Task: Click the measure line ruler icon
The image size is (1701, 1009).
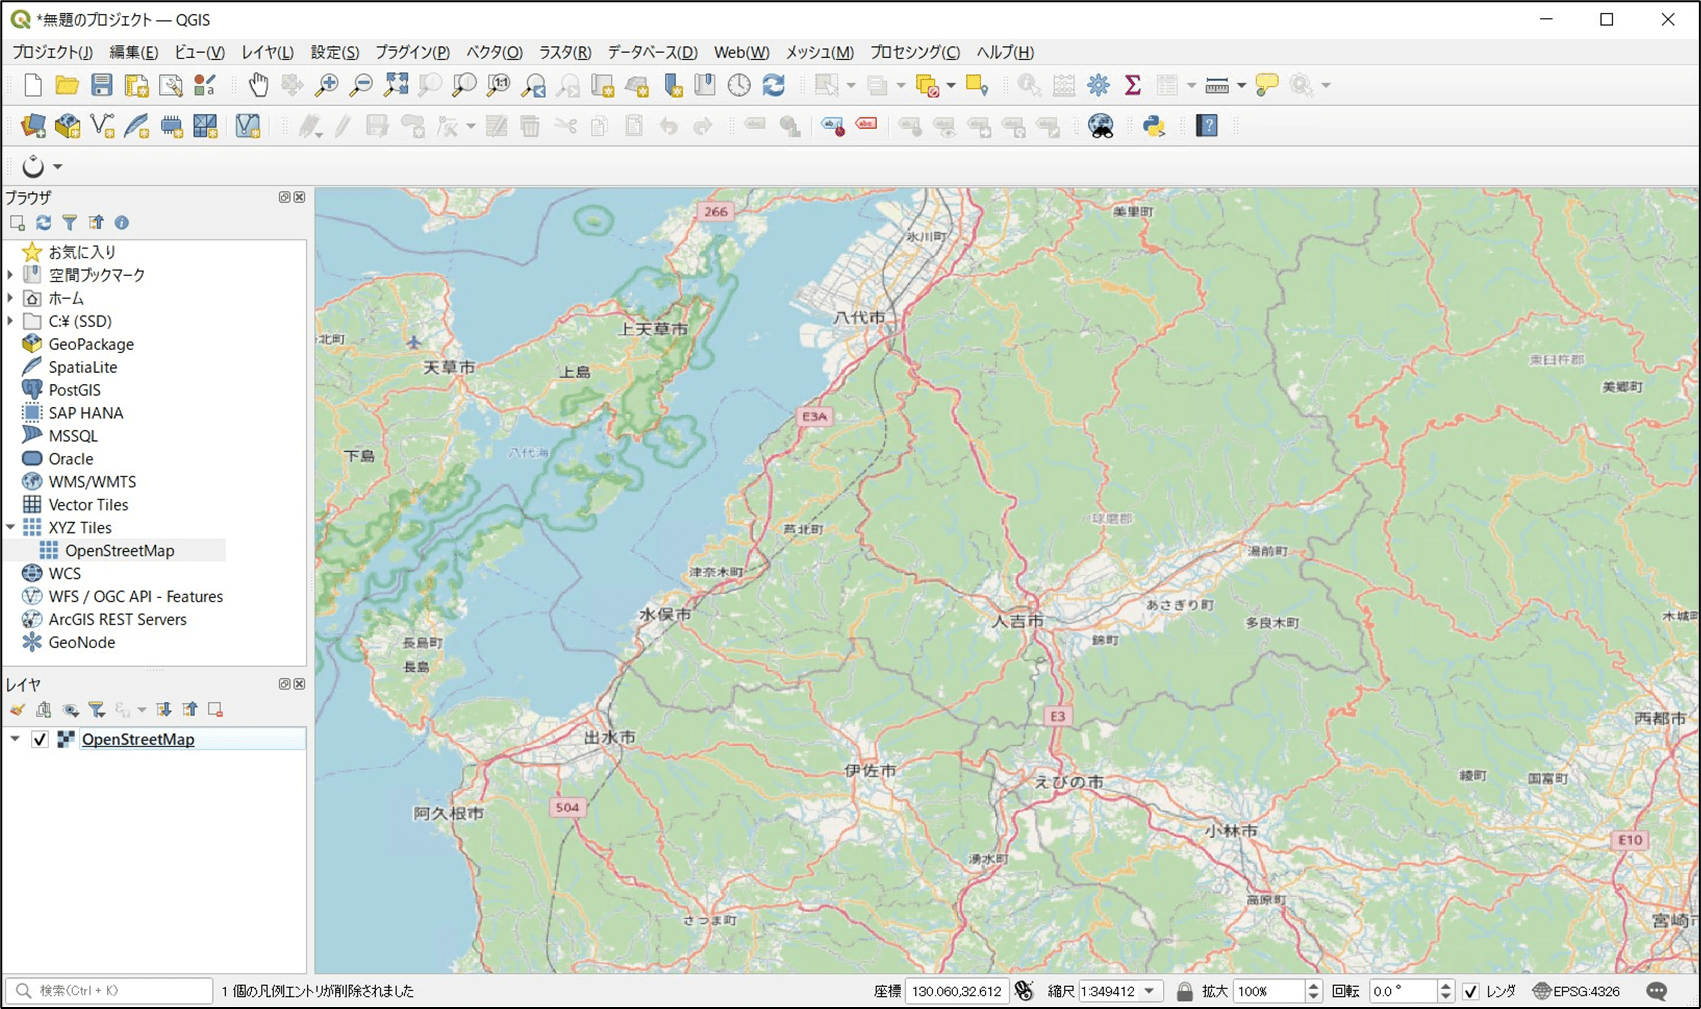Action: (1217, 85)
